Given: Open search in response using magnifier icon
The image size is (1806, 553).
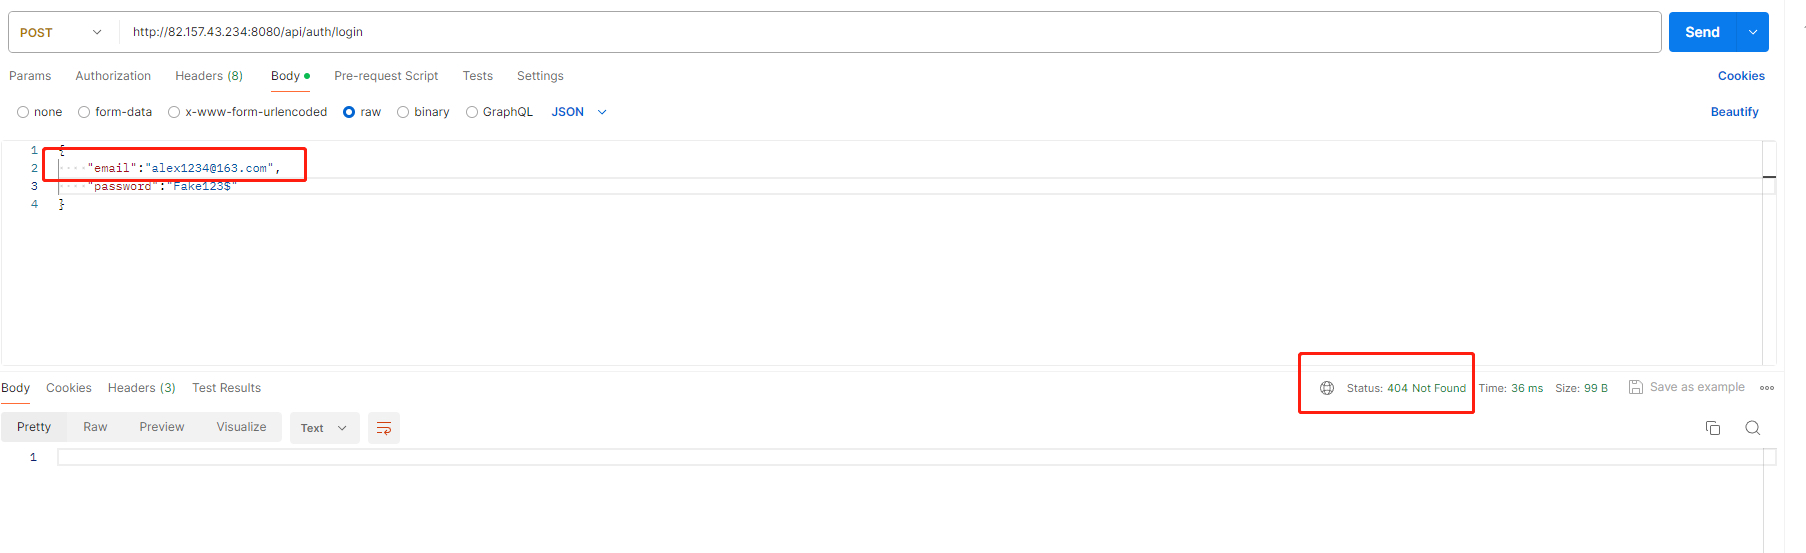Looking at the screenshot, I should (x=1753, y=428).
